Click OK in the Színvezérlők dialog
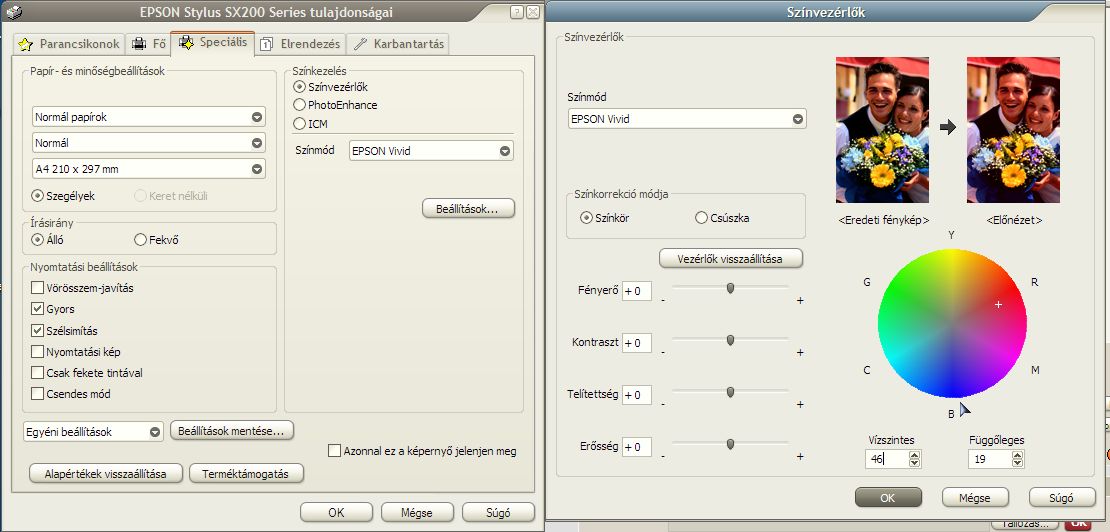The image size is (1110, 532). coord(888,497)
